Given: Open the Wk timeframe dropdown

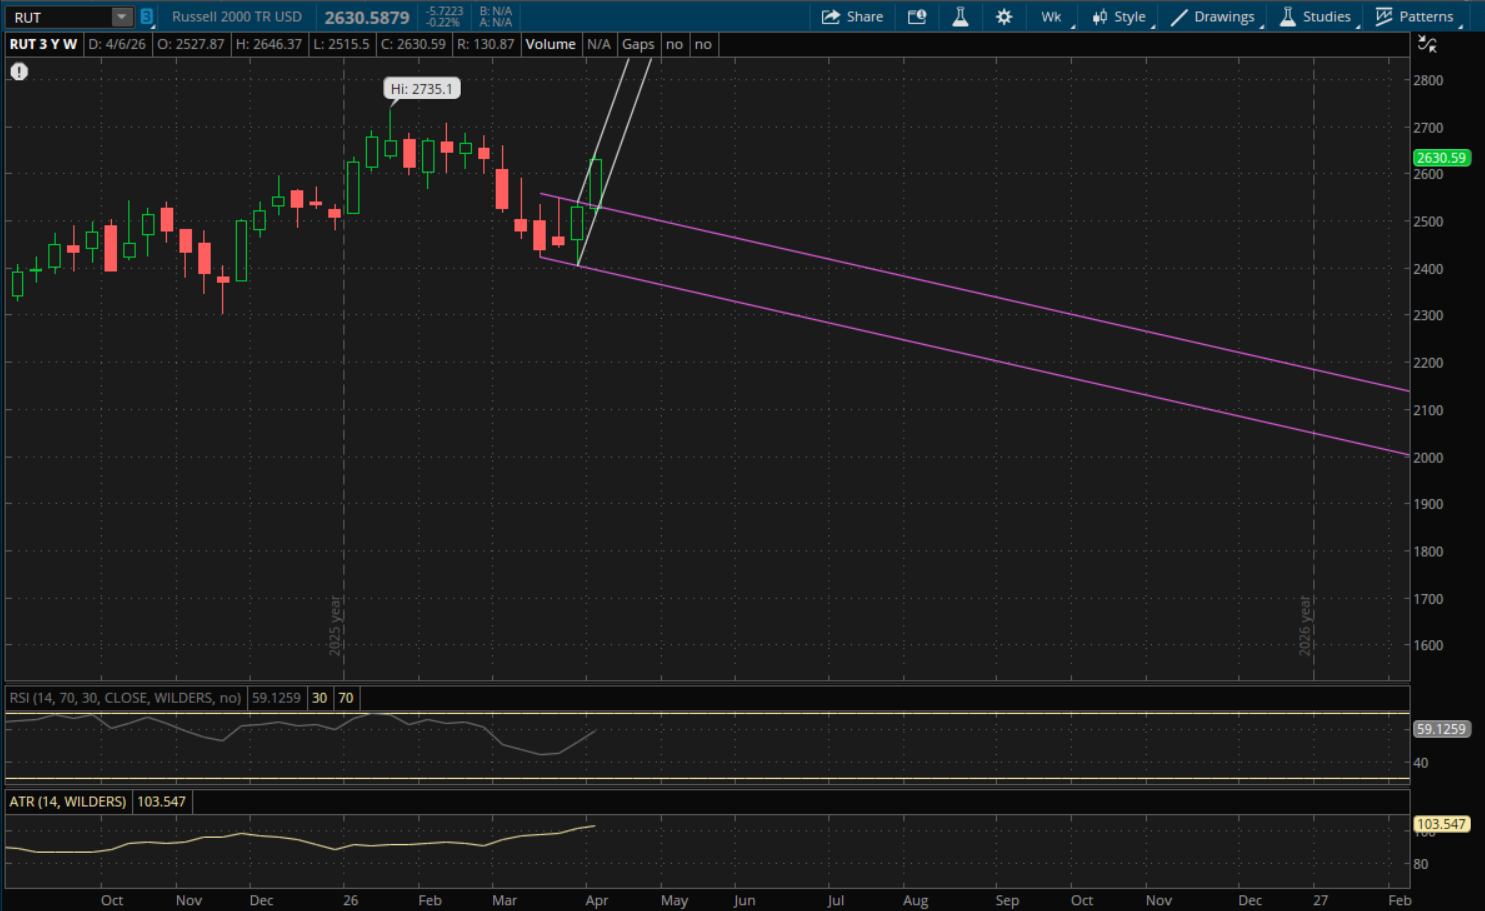Looking at the screenshot, I should click(1051, 17).
